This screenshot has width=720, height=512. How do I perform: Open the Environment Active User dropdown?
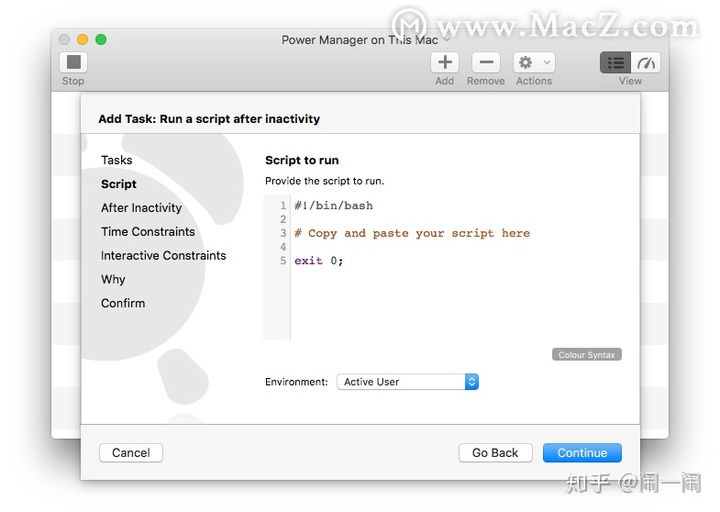(x=408, y=382)
